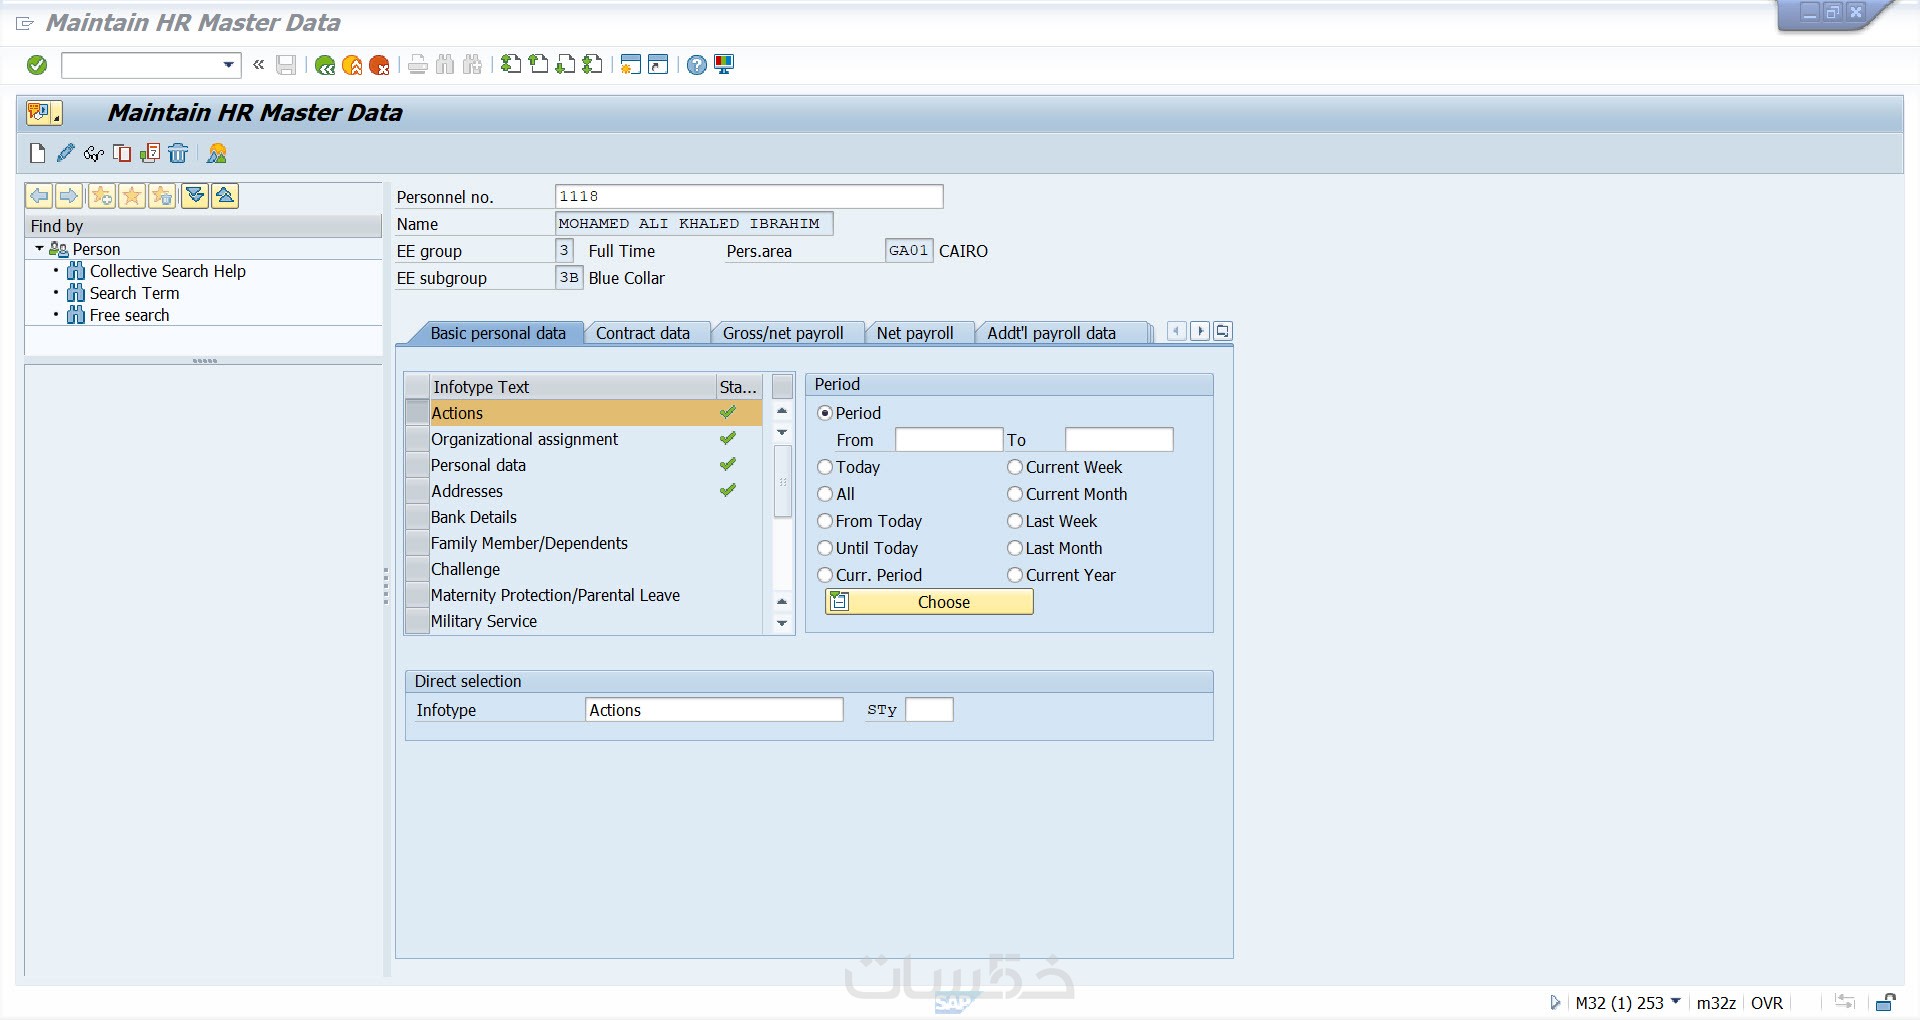Select the Current Month radio button

point(1015,494)
